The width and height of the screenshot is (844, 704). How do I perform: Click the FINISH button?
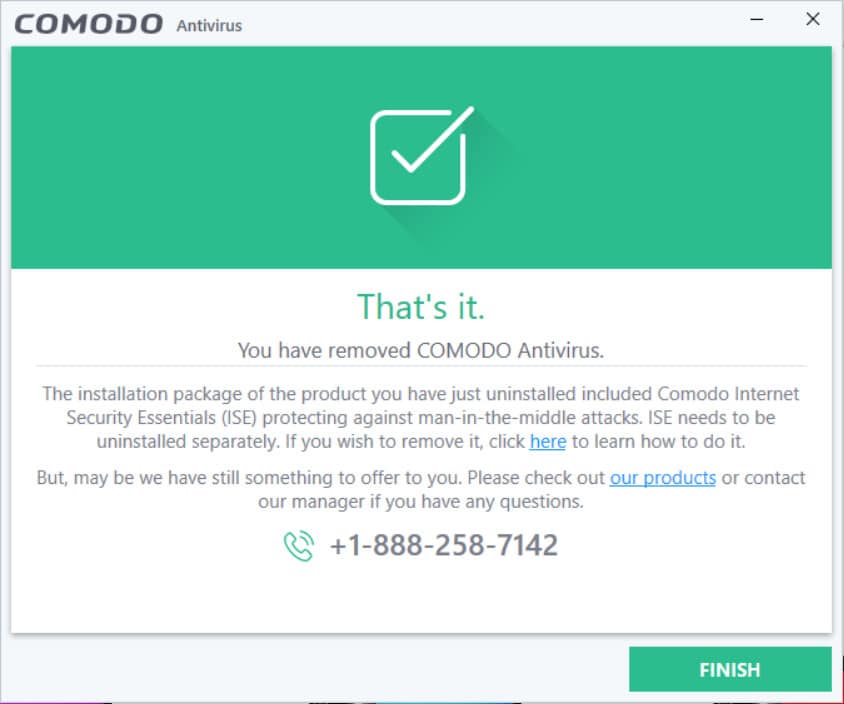pyautogui.click(x=730, y=669)
